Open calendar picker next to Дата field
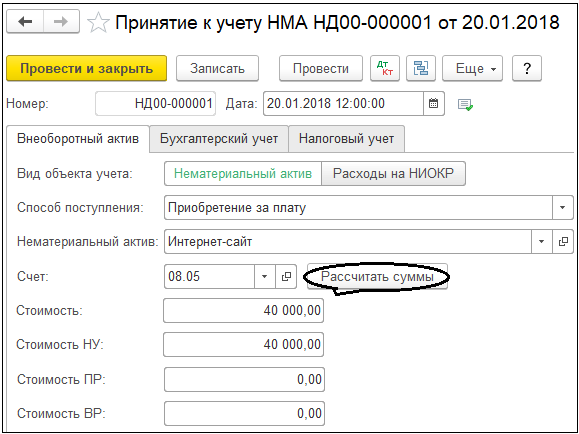579x434 pixels. coord(434,103)
